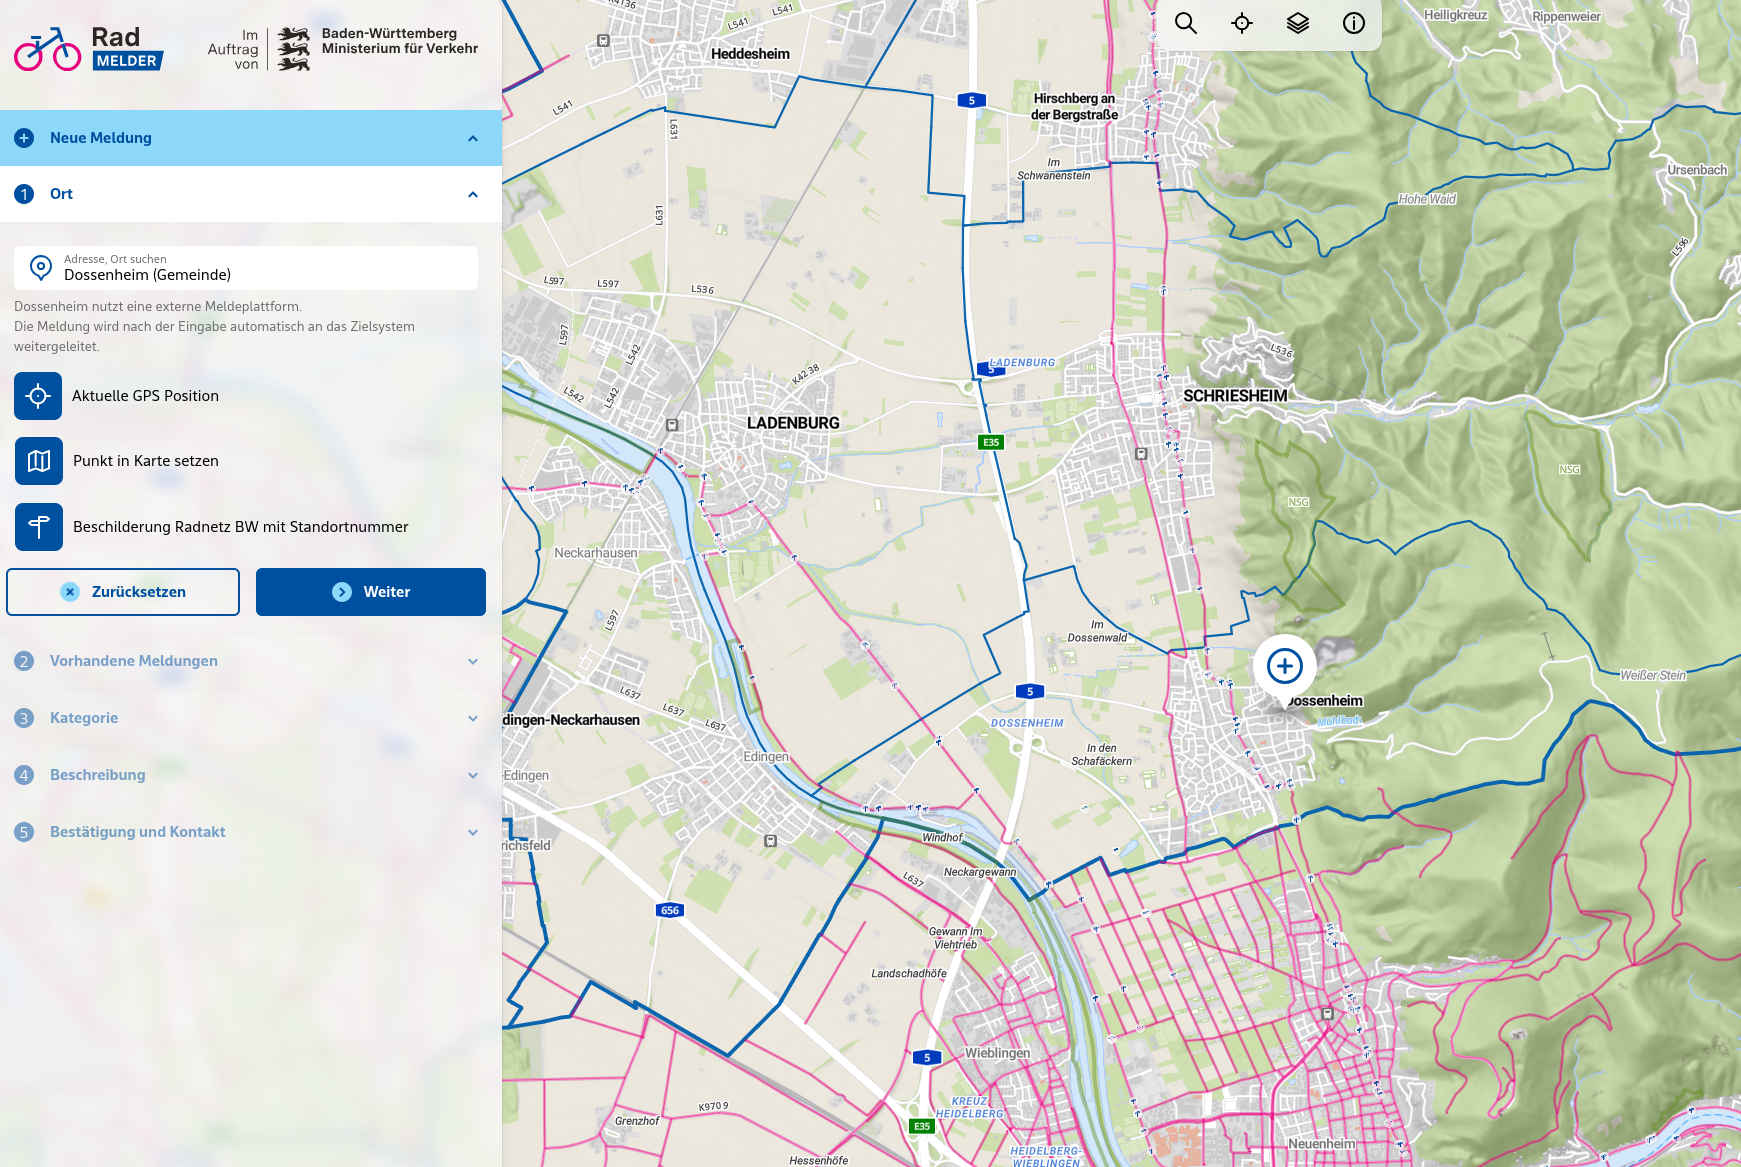Collapse the Neue Meldung section

pyautogui.click(x=473, y=138)
